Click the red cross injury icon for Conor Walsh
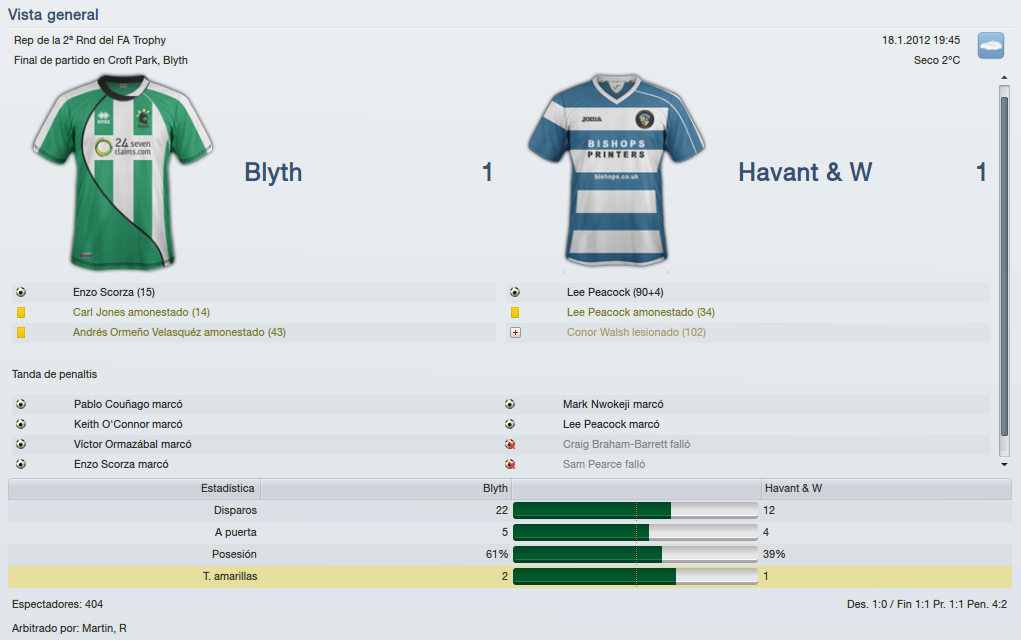The width and height of the screenshot is (1021, 640). tap(515, 333)
